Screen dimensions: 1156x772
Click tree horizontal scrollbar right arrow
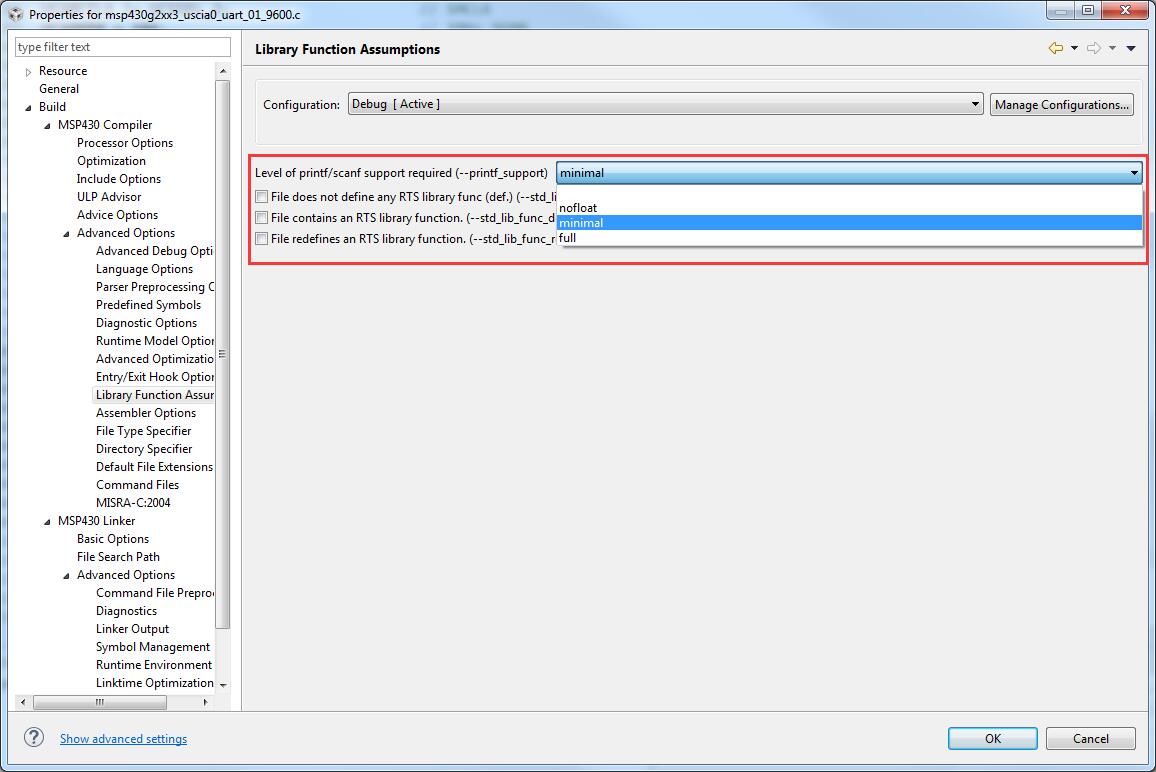pyautogui.click(x=205, y=702)
